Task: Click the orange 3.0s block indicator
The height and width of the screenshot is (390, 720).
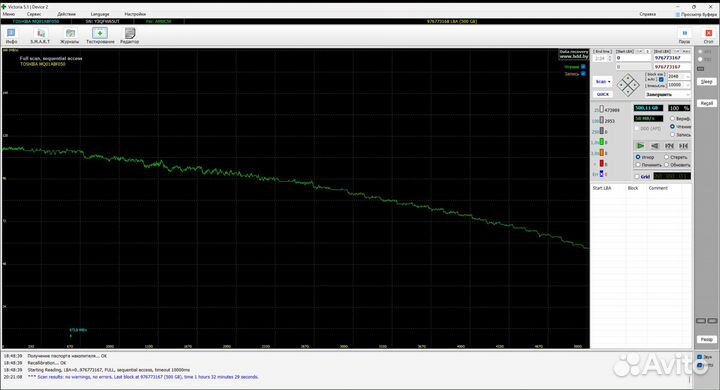Action: (x=602, y=153)
